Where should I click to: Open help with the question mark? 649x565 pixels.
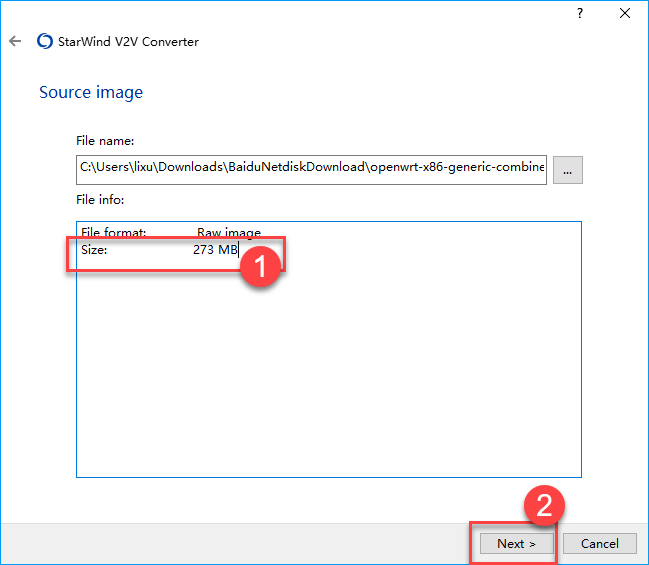580,14
